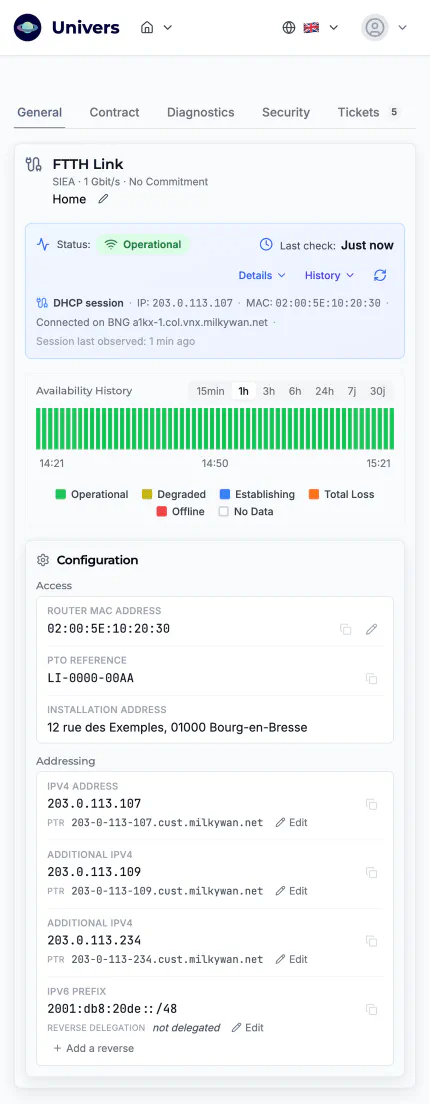Click the No Data legend swatch
430x1104 pixels.
tap(224, 512)
